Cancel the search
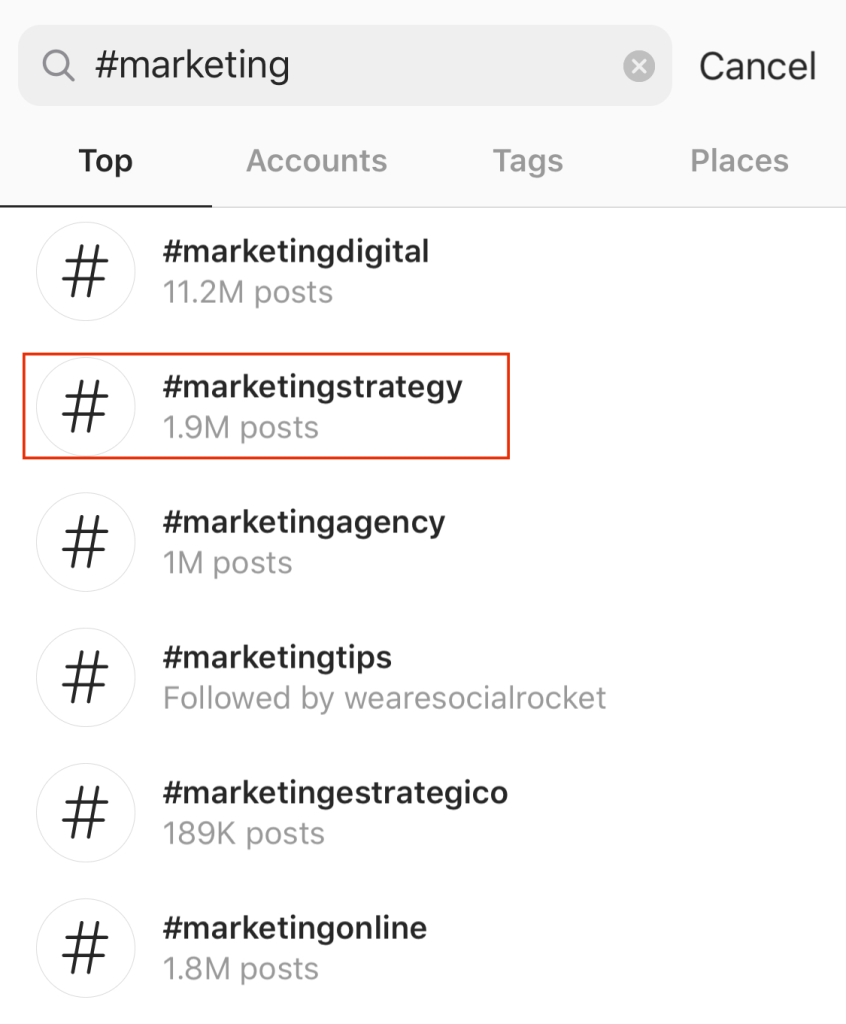 pos(758,66)
